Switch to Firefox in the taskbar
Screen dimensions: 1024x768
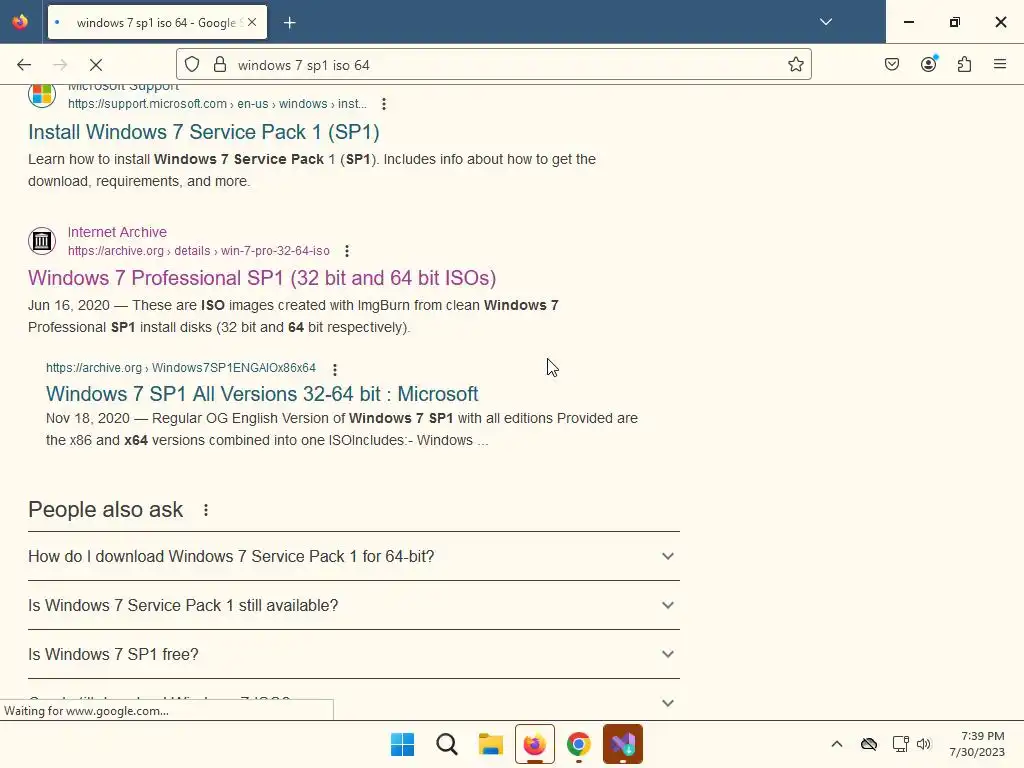535,744
